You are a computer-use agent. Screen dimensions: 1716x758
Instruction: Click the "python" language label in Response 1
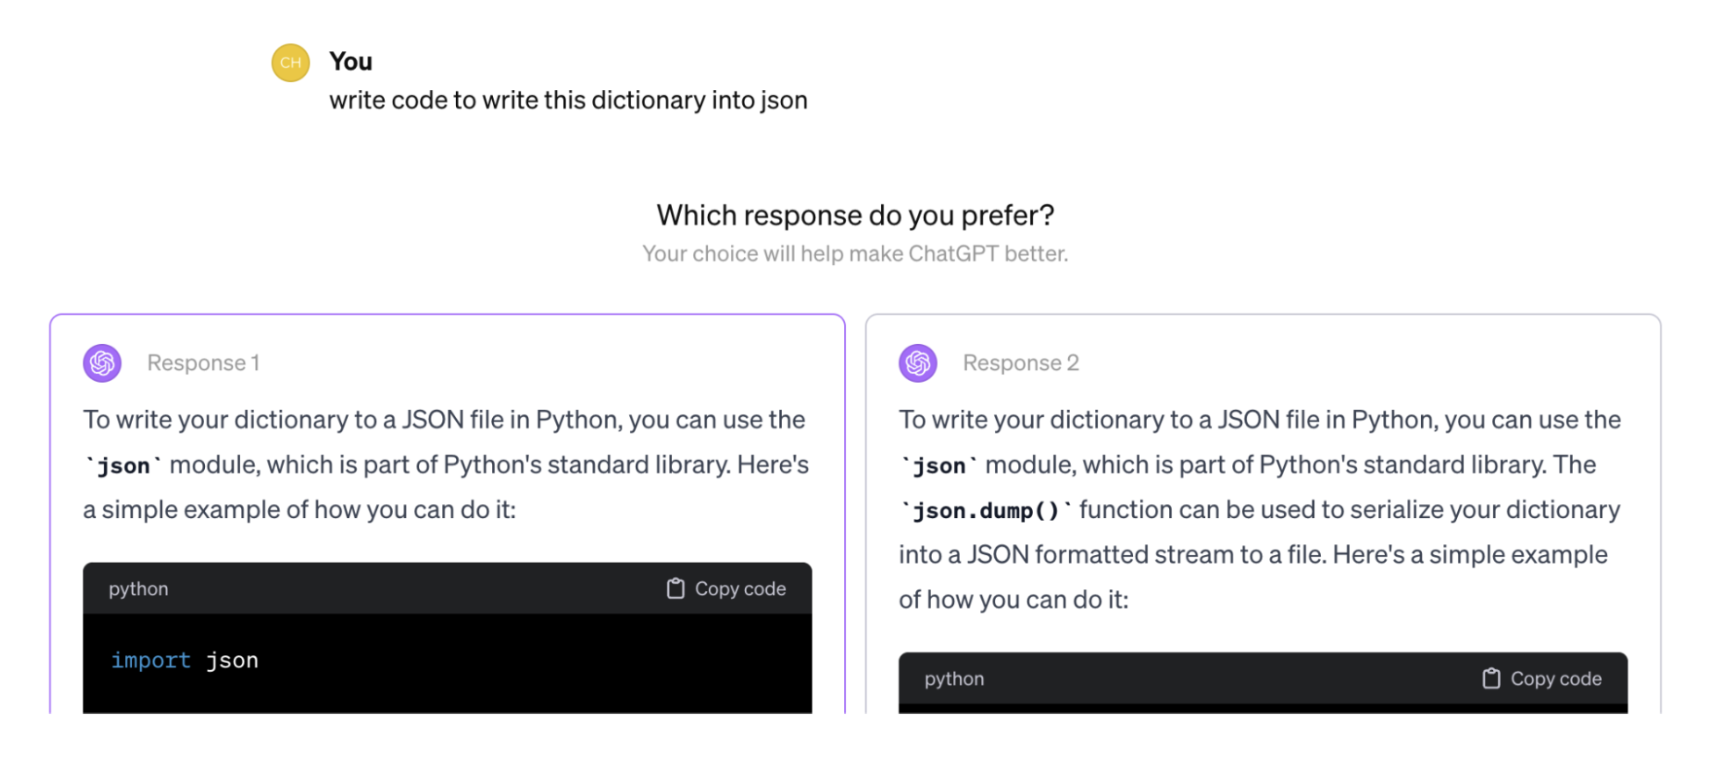138,589
